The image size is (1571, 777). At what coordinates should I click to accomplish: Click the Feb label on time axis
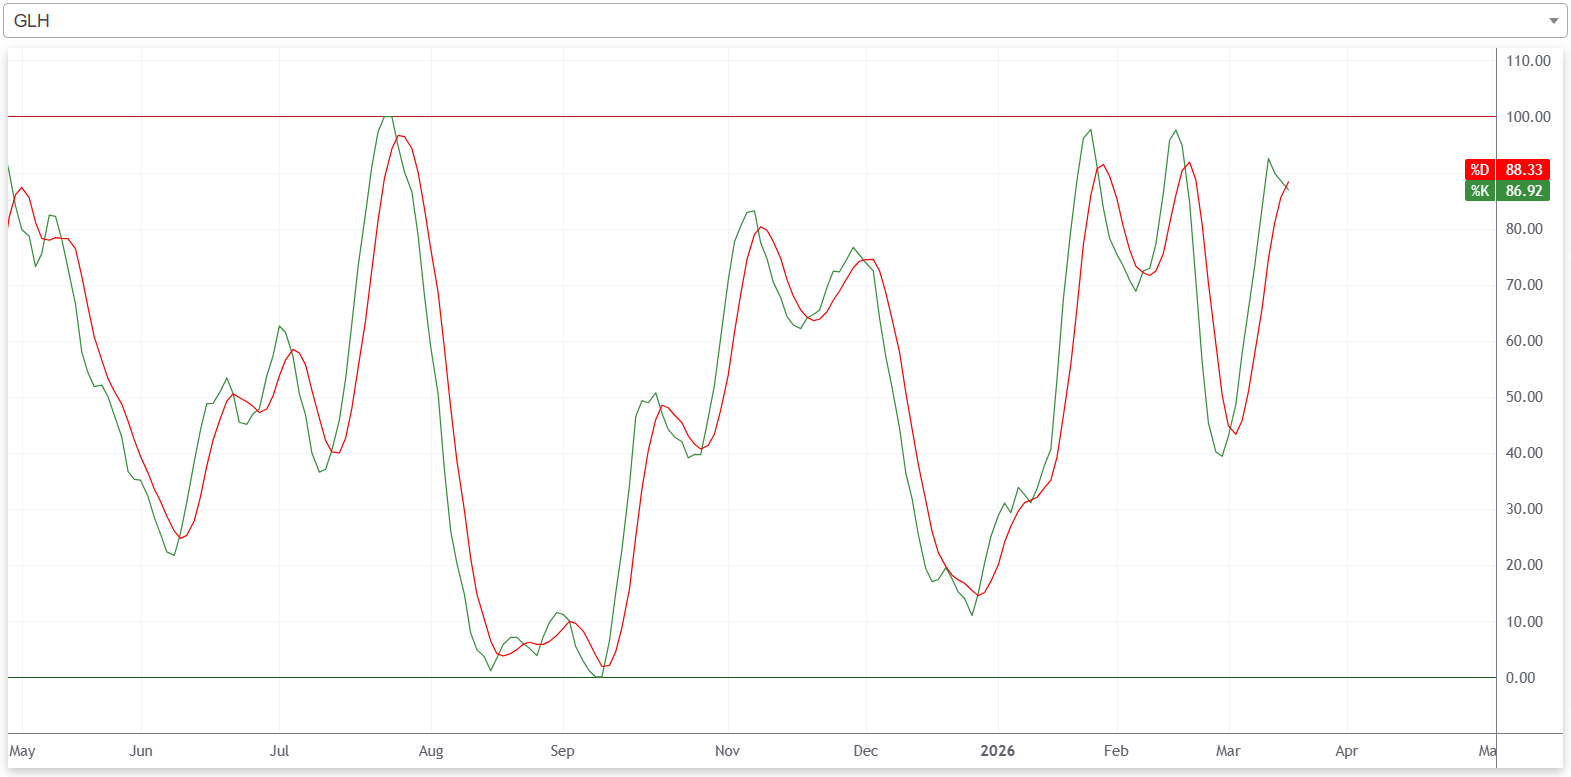[1116, 751]
